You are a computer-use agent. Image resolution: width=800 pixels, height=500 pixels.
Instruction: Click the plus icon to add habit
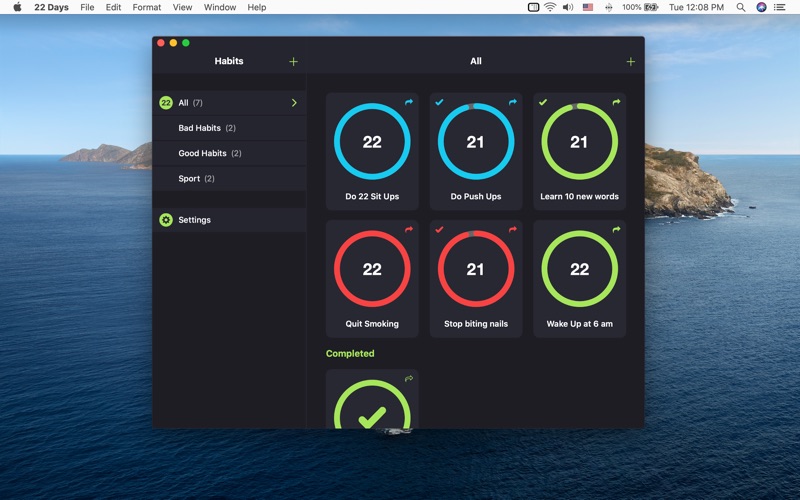630,62
